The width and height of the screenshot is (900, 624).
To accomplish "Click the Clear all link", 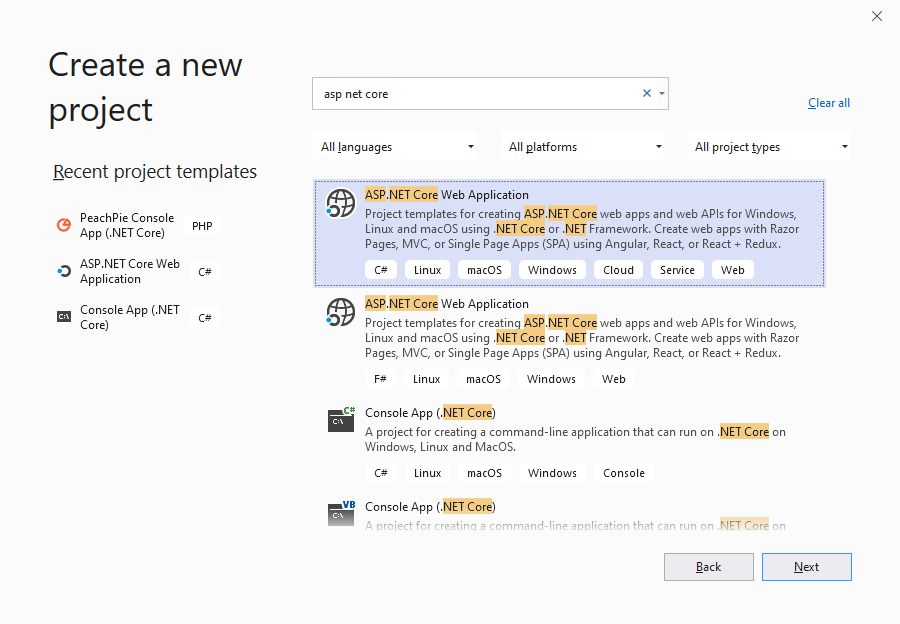I will point(829,103).
